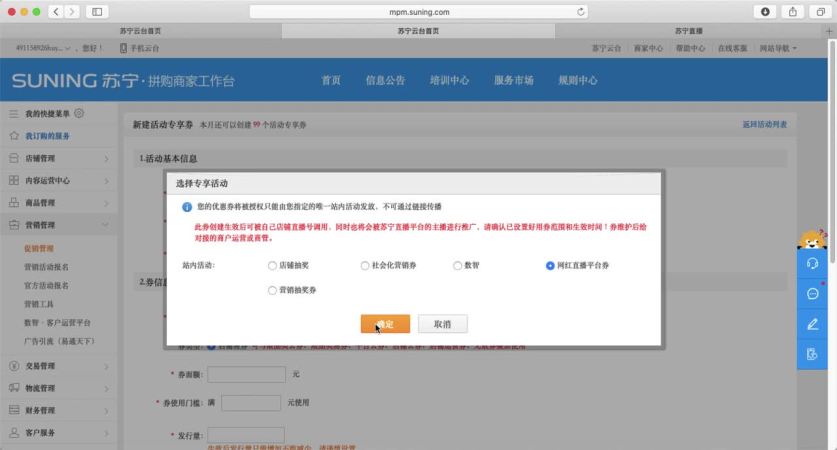Open the chat bubble icon on right panel

click(812, 294)
